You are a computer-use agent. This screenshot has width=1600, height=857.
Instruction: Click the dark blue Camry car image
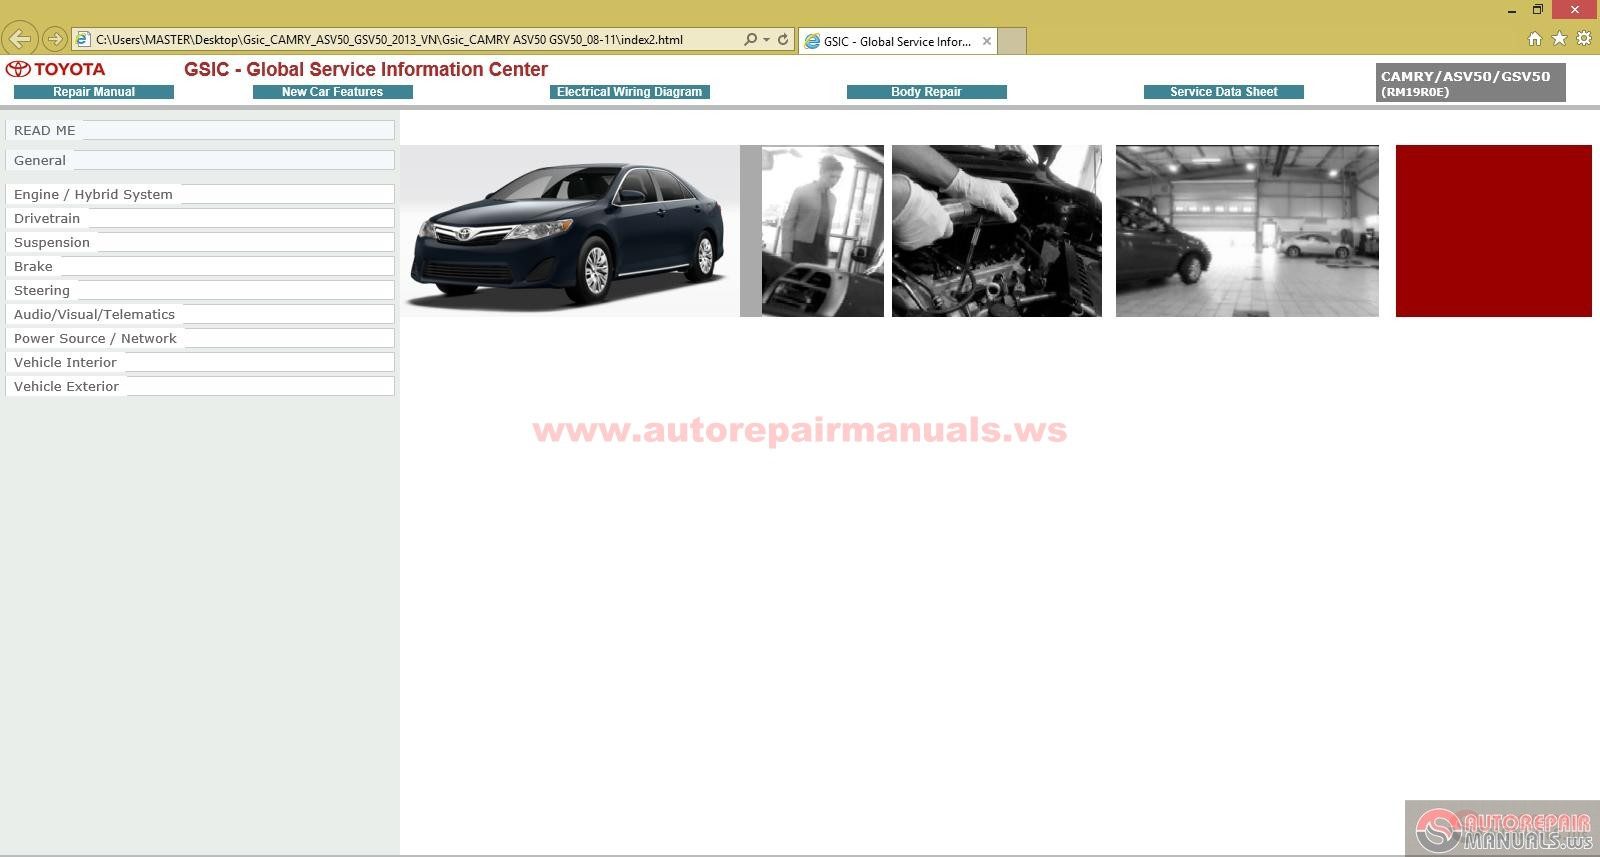570,231
